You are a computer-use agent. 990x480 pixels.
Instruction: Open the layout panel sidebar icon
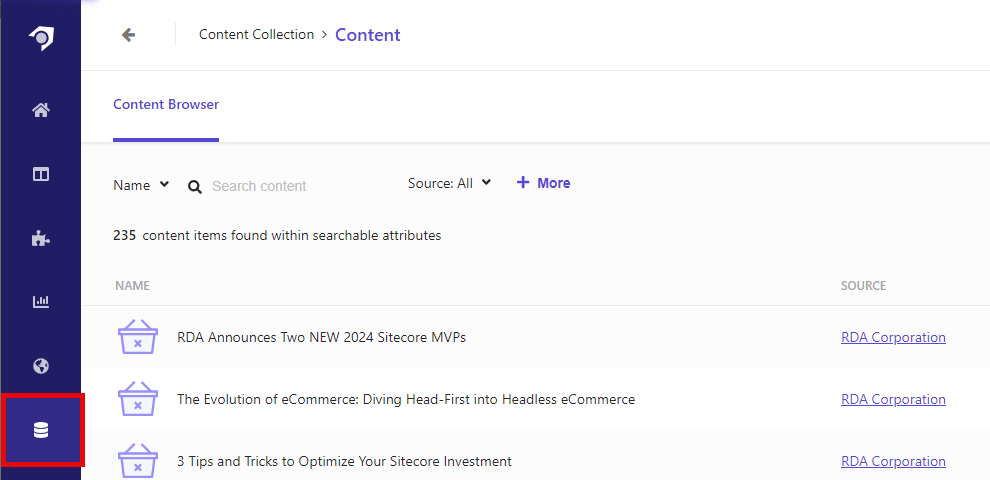click(41, 174)
